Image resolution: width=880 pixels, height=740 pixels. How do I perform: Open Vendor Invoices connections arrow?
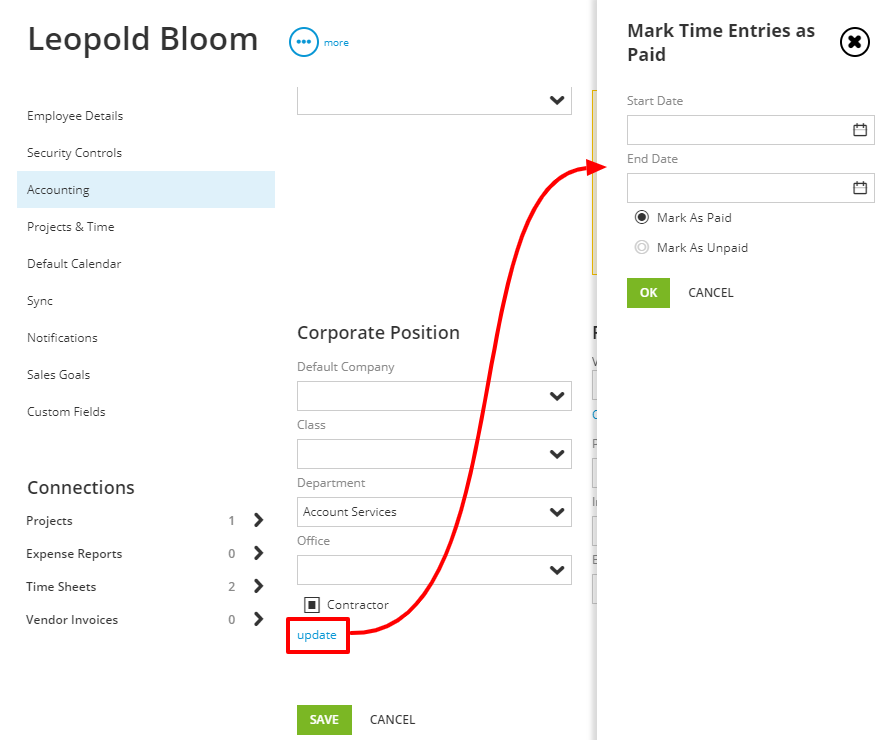(258, 619)
